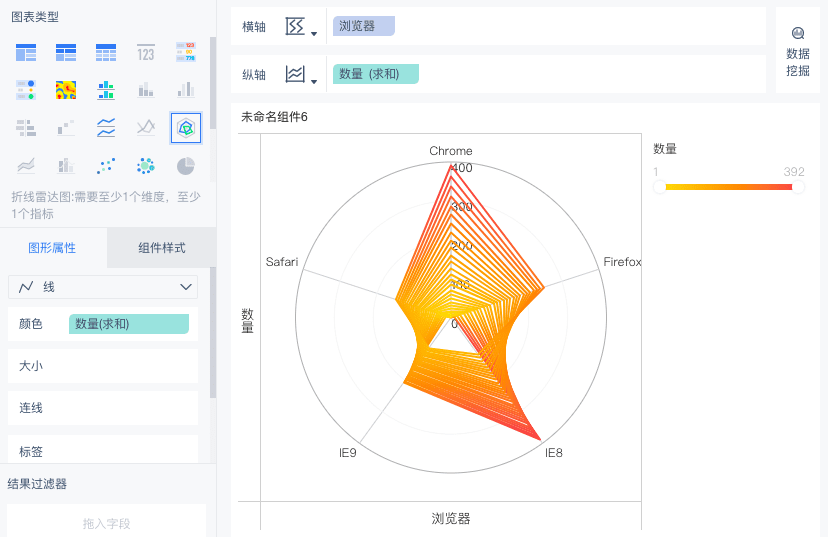Click the orange gradient bar in the legend
Viewport: 828px width, 537px height.
click(729, 186)
